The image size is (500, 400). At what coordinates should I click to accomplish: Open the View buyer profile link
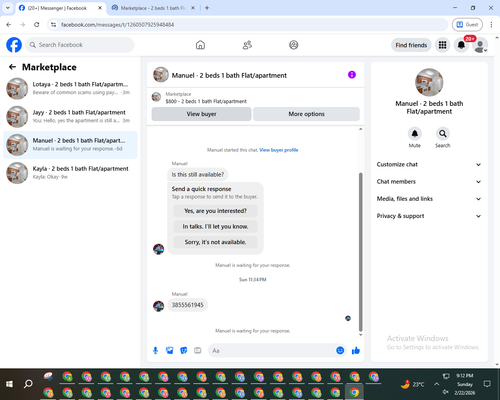click(x=279, y=150)
